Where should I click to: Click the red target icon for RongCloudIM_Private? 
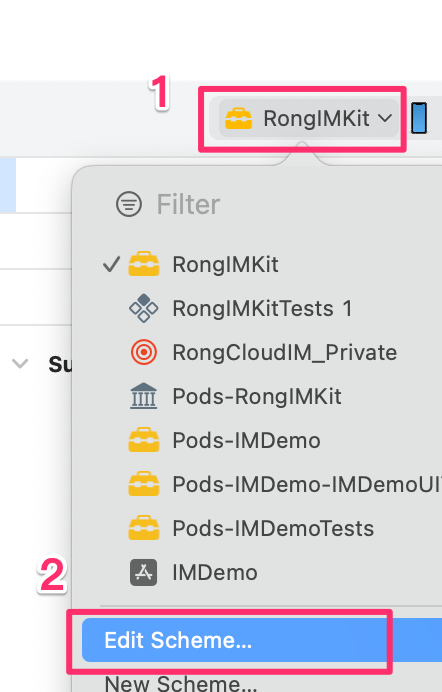click(144, 352)
